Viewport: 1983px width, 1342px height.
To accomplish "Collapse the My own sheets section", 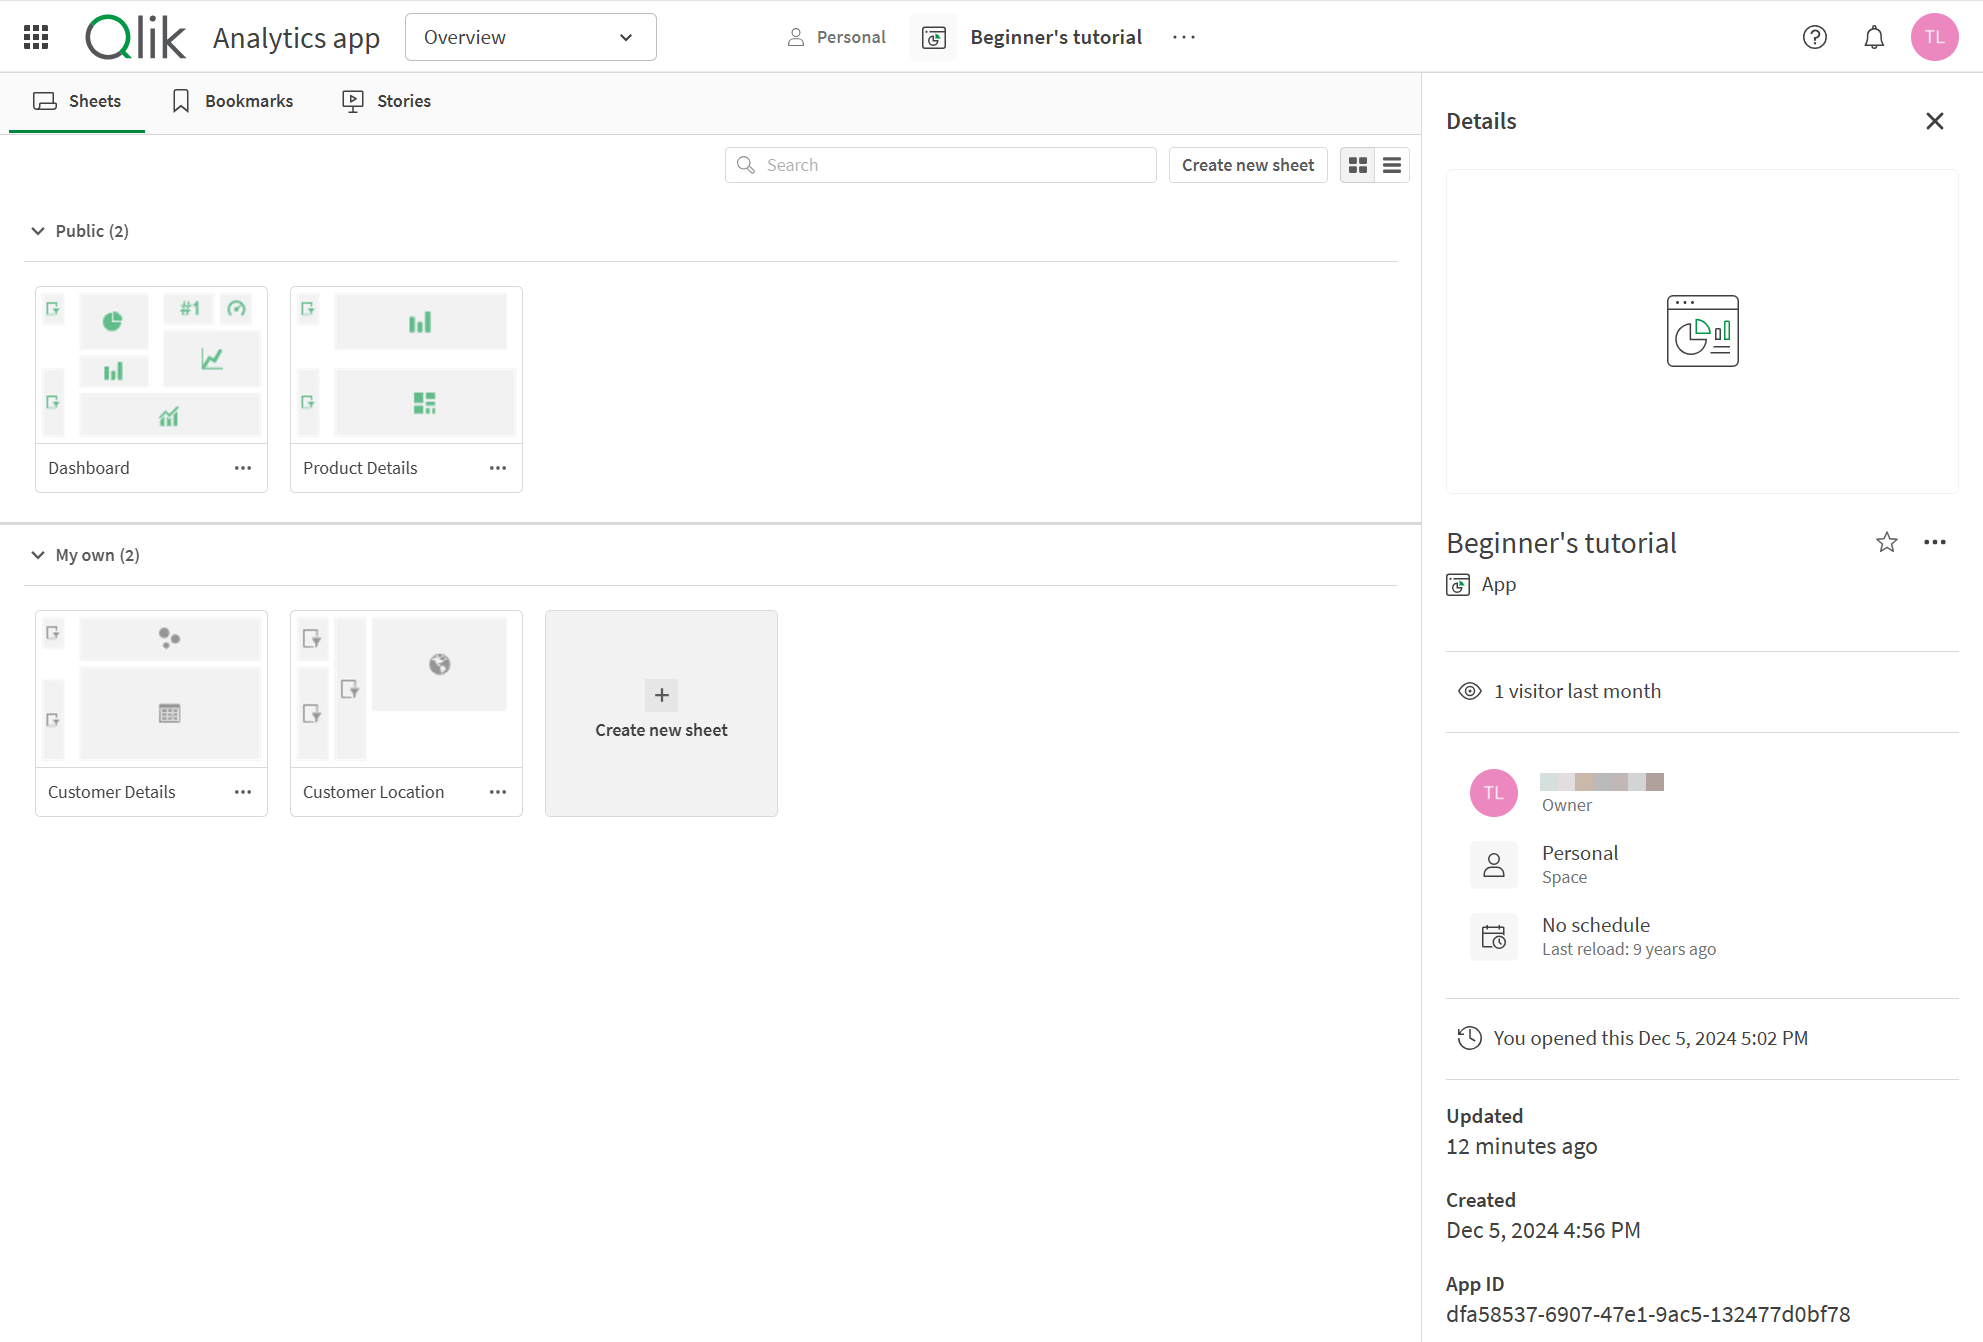I will 37,554.
